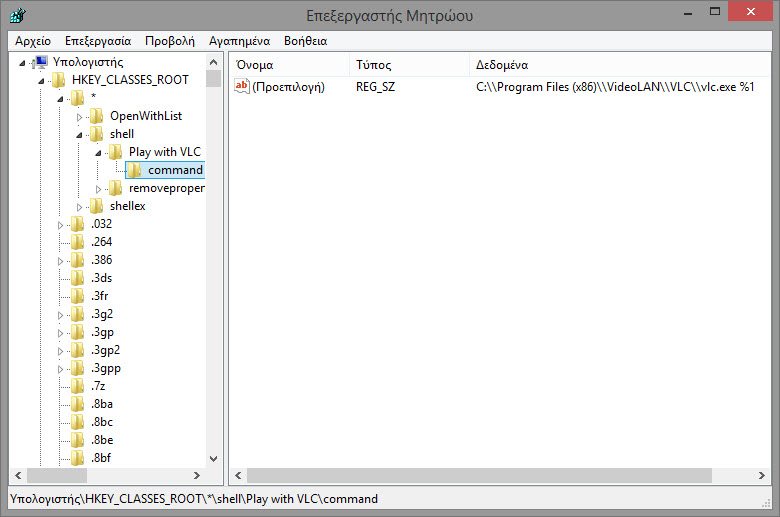Click the values pane right scroll arrow
Image resolution: width=780 pixels, height=517 pixels.
point(762,475)
